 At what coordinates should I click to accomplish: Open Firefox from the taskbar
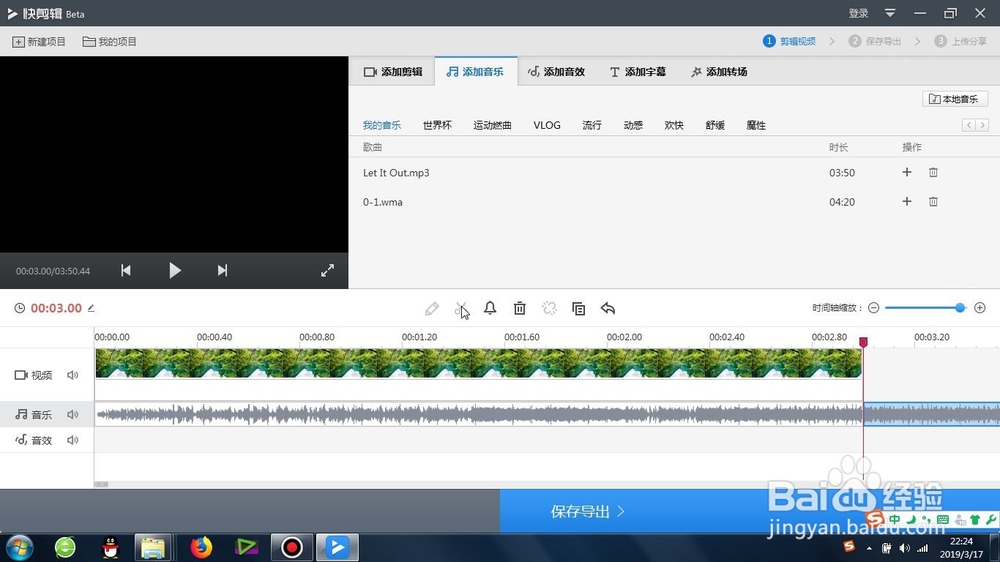tap(200, 547)
